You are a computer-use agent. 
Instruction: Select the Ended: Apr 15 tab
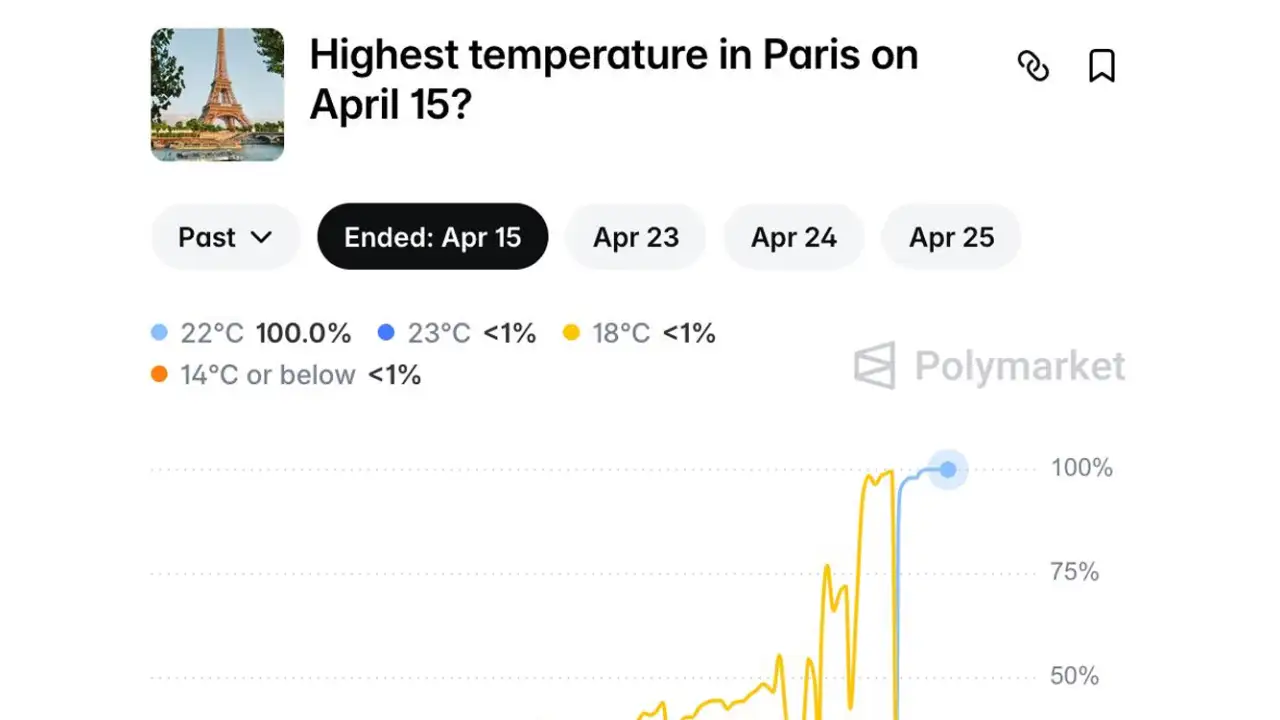pos(432,237)
